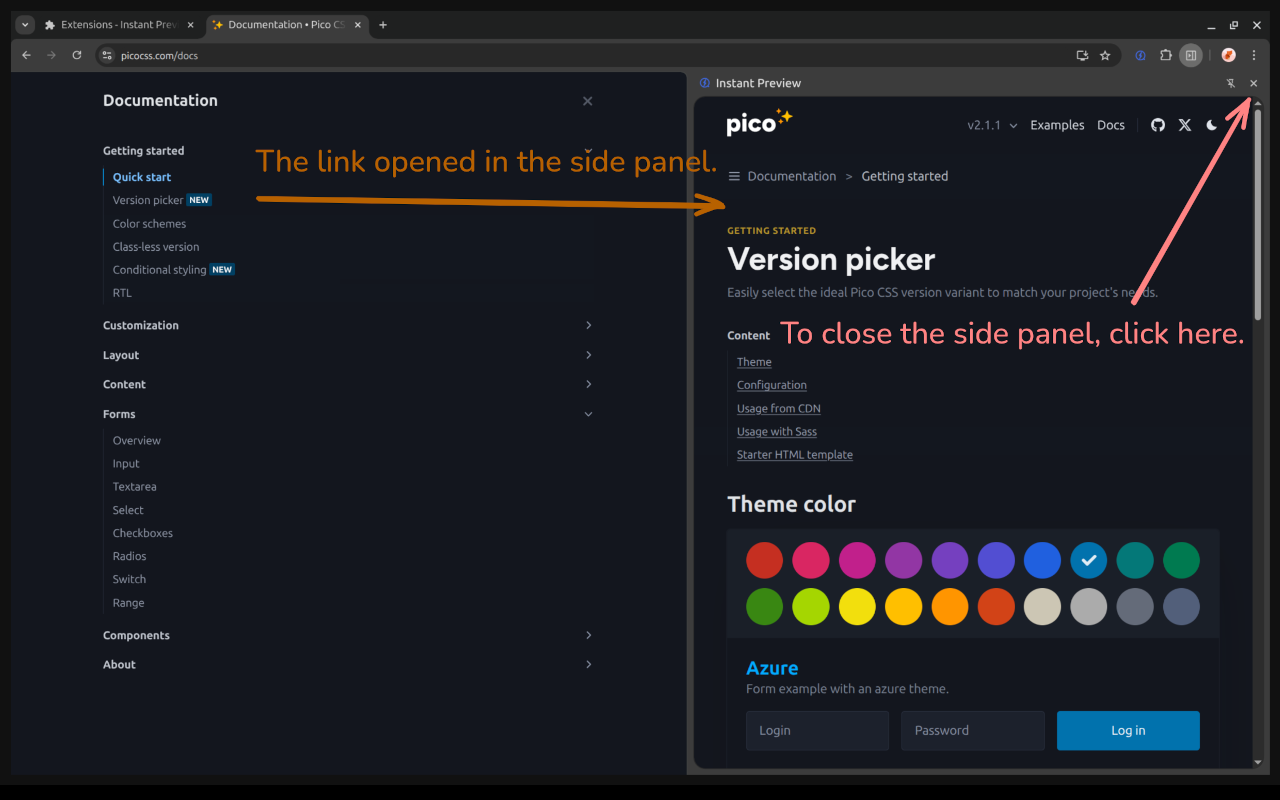Open the Chrome profile avatar
Screen dimensions: 1280x800
tap(1228, 55)
